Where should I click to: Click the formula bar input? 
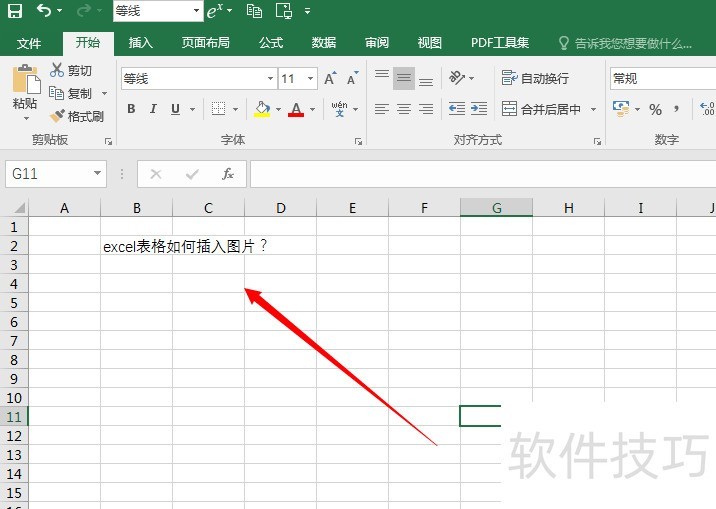tap(483, 173)
